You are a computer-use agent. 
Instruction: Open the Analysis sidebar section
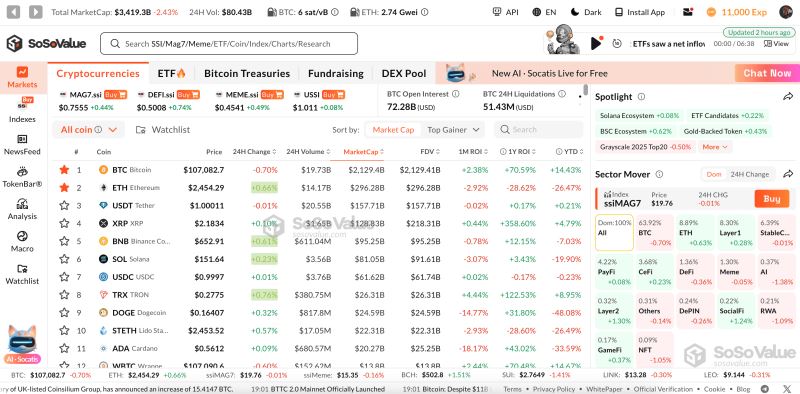tap(22, 204)
